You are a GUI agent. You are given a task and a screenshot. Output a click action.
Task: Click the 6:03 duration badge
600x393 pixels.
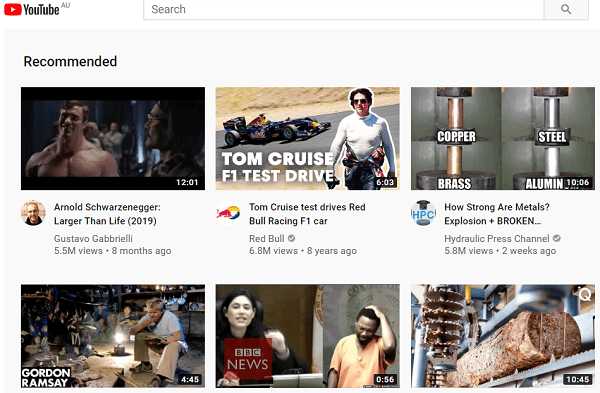coord(385,182)
